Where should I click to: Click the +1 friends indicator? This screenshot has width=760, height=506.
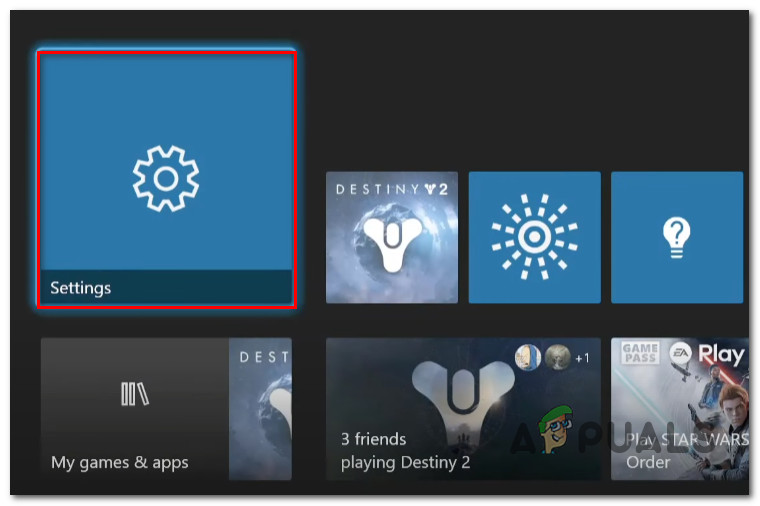(x=582, y=358)
